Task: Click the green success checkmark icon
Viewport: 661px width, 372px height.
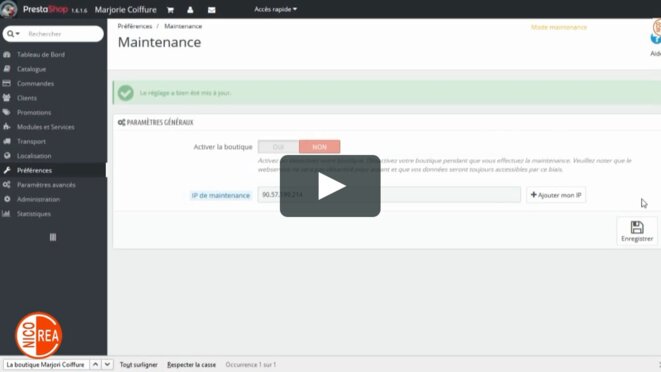Action: point(126,93)
